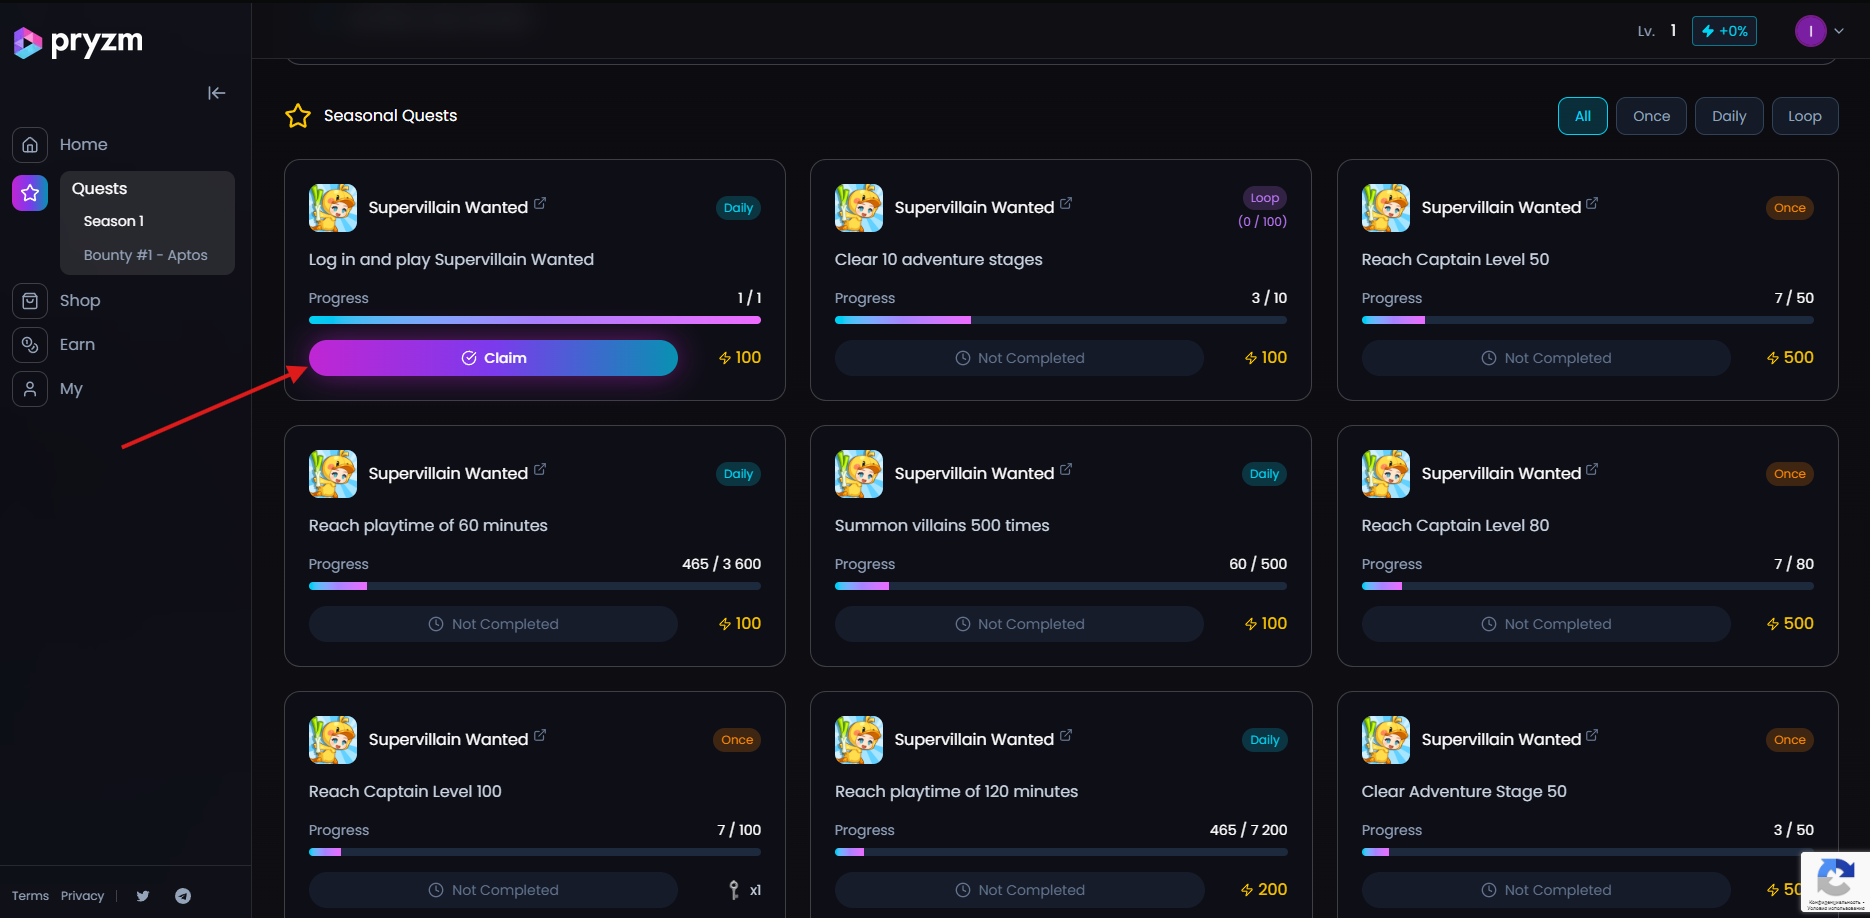Open the Telegram icon in footer
Screen dimensions: 1870x918
(183, 896)
